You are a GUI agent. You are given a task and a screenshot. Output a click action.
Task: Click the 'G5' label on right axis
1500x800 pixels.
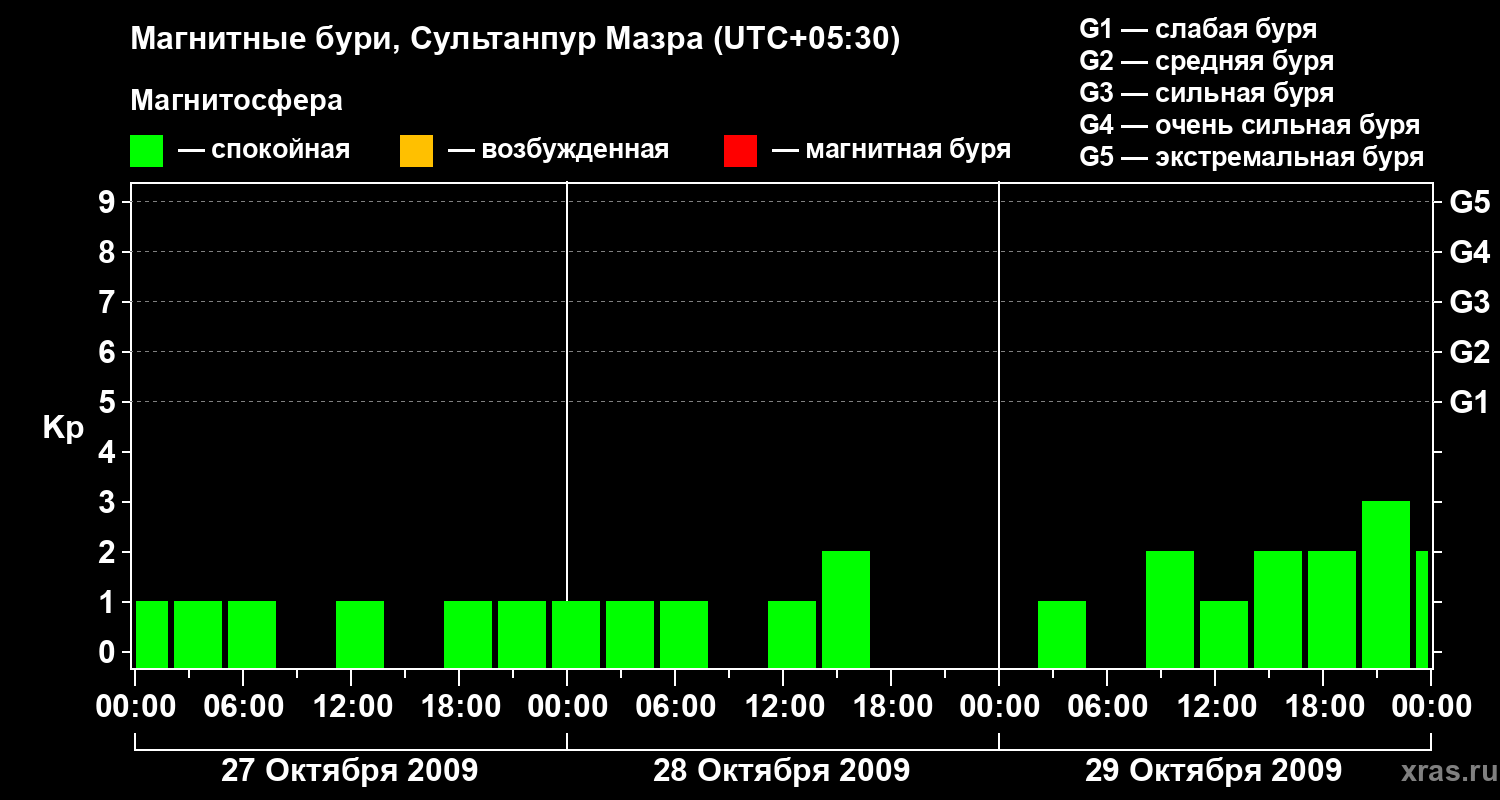click(1470, 202)
